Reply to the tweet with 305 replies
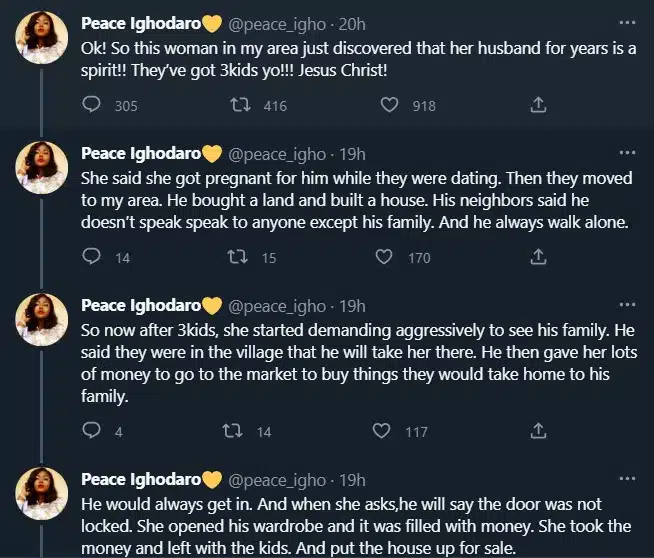 [x=92, y=105]
